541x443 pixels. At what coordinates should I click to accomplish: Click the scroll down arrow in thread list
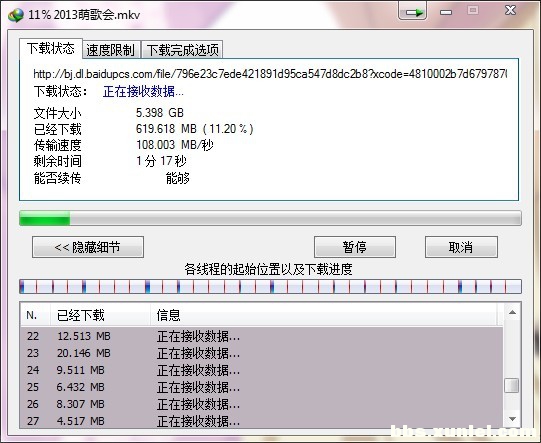pyautogui.click(x=512, y=419)
